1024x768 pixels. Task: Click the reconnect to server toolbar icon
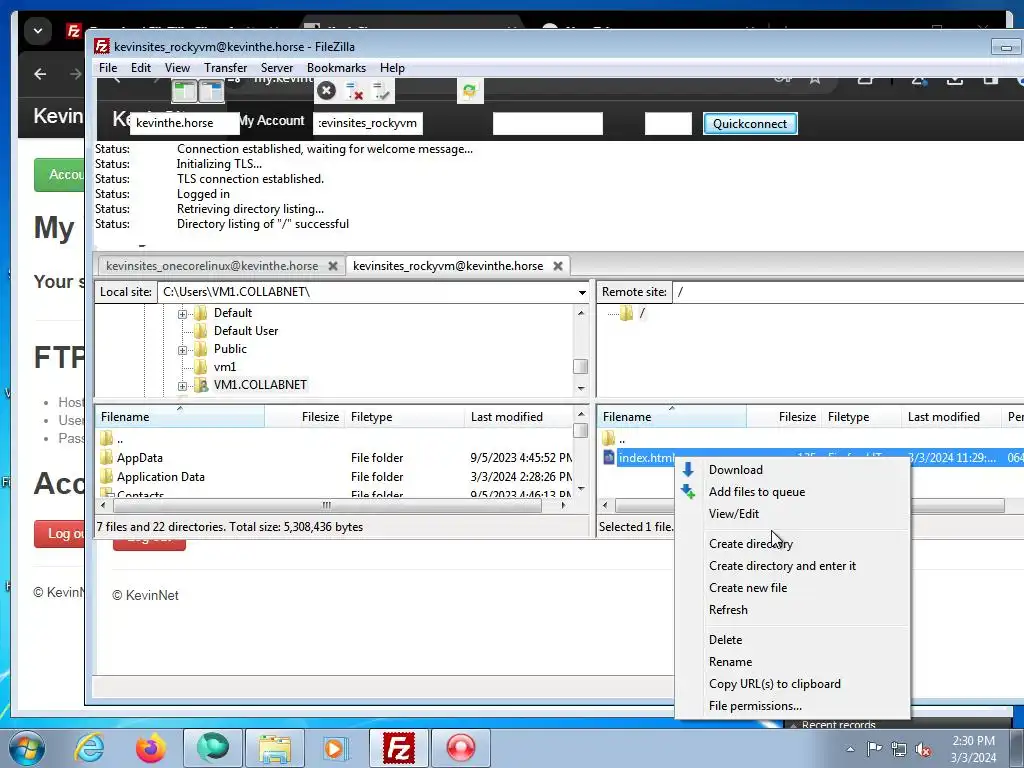[x=380, y=91]
